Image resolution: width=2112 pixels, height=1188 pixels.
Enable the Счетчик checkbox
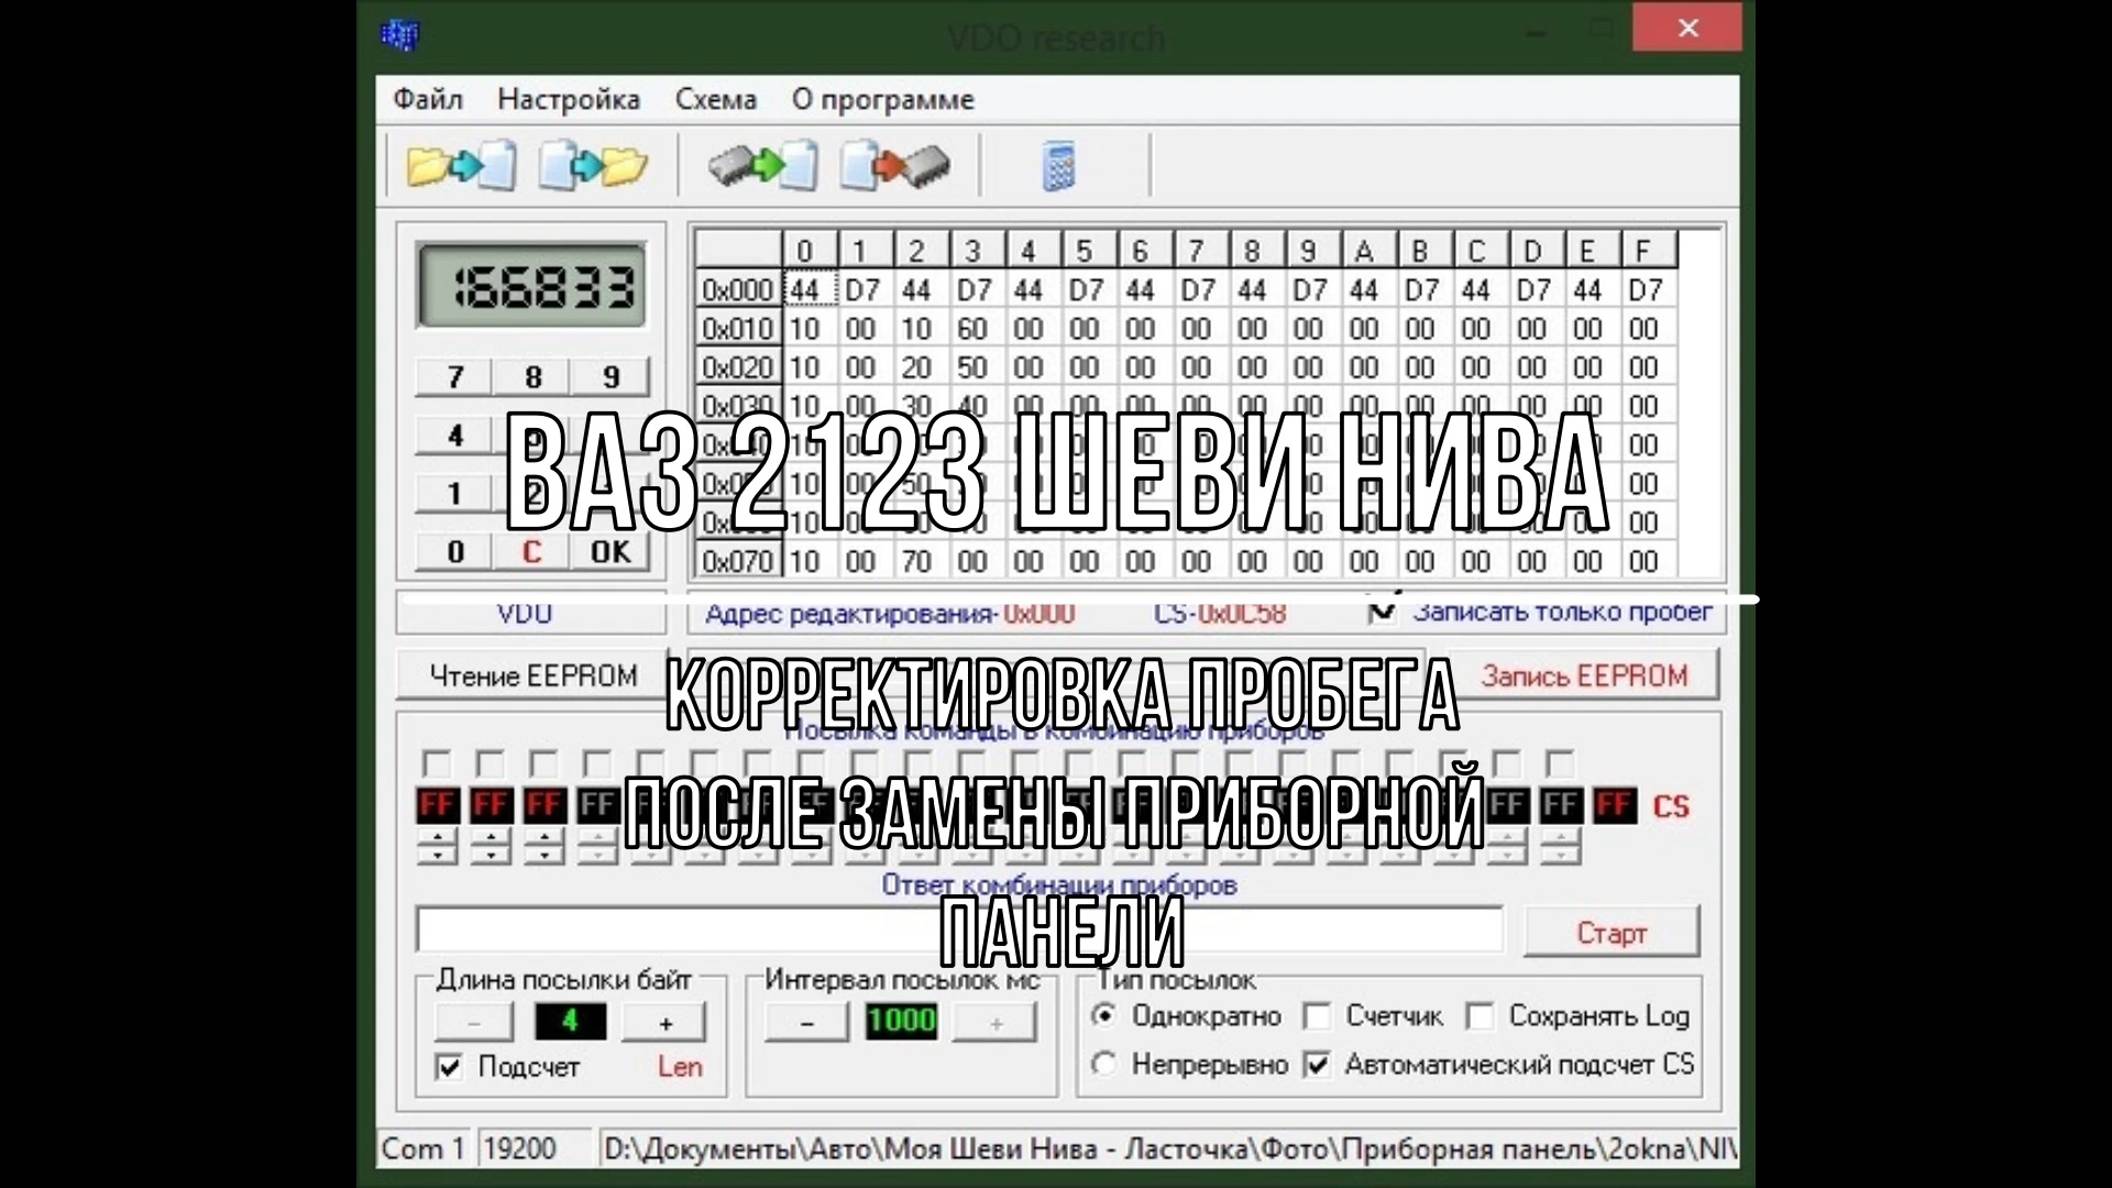pyautogui.click(x=1318, y=1017)
